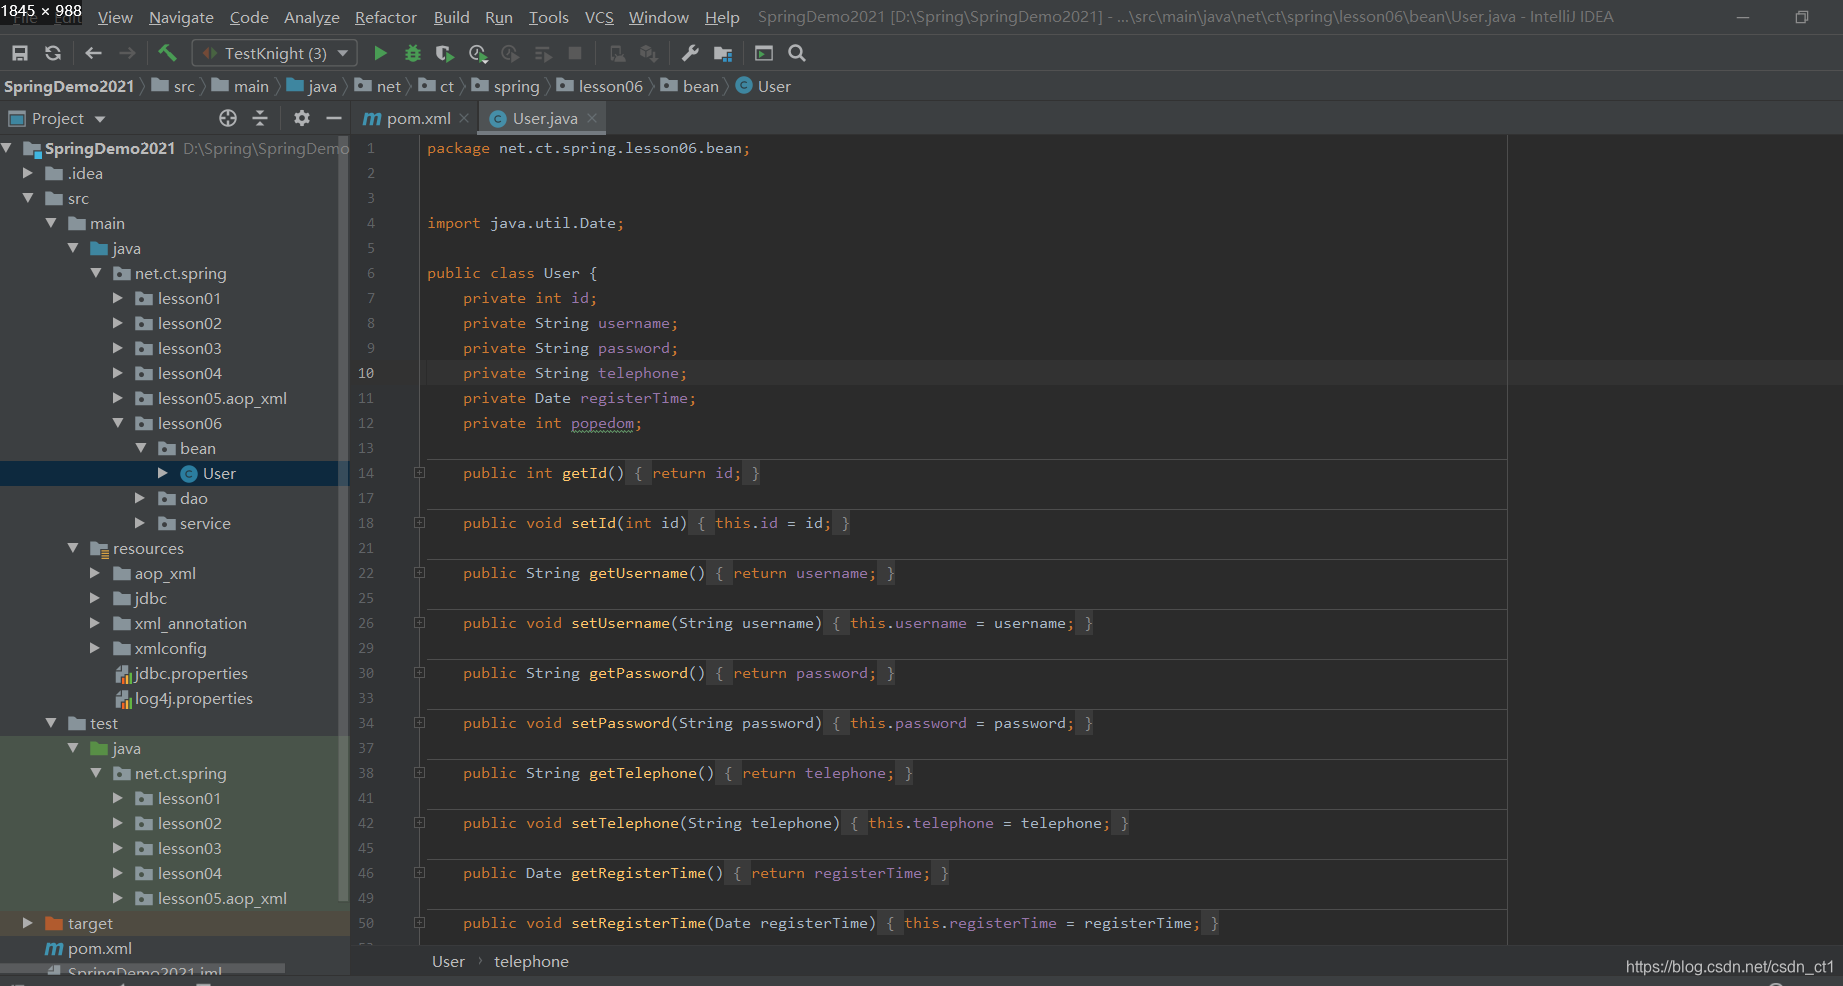Toggle fold marker beside setUsername method
The height and width of the screenshot is (986, 1843).
click(x=420, y=623)
